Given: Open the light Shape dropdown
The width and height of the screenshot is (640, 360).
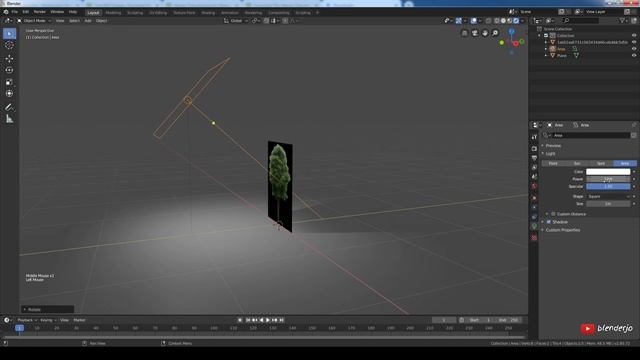Looking at the screenshot, I should (608, 196).
